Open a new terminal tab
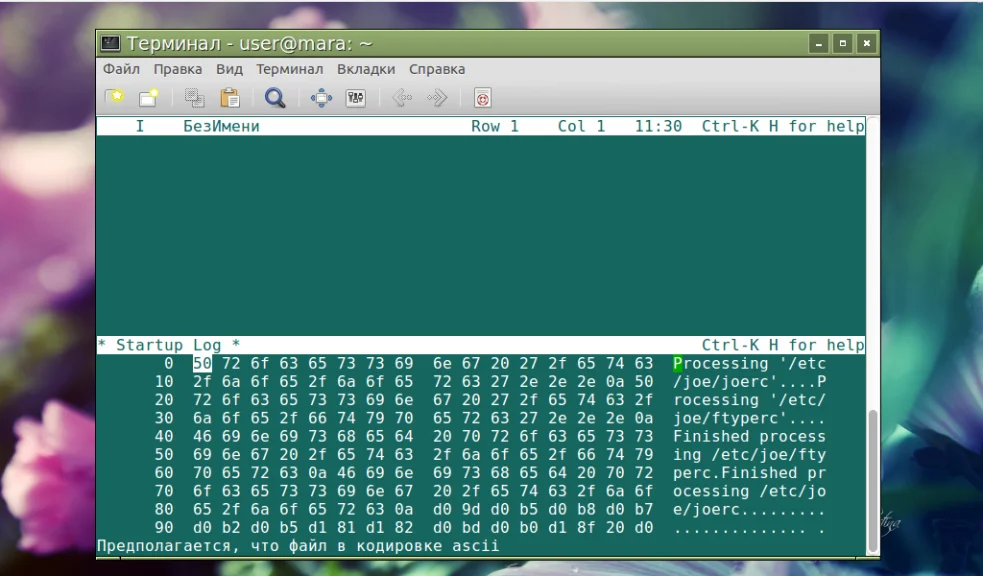The image size is (983, 576). (x=115, y=97)
